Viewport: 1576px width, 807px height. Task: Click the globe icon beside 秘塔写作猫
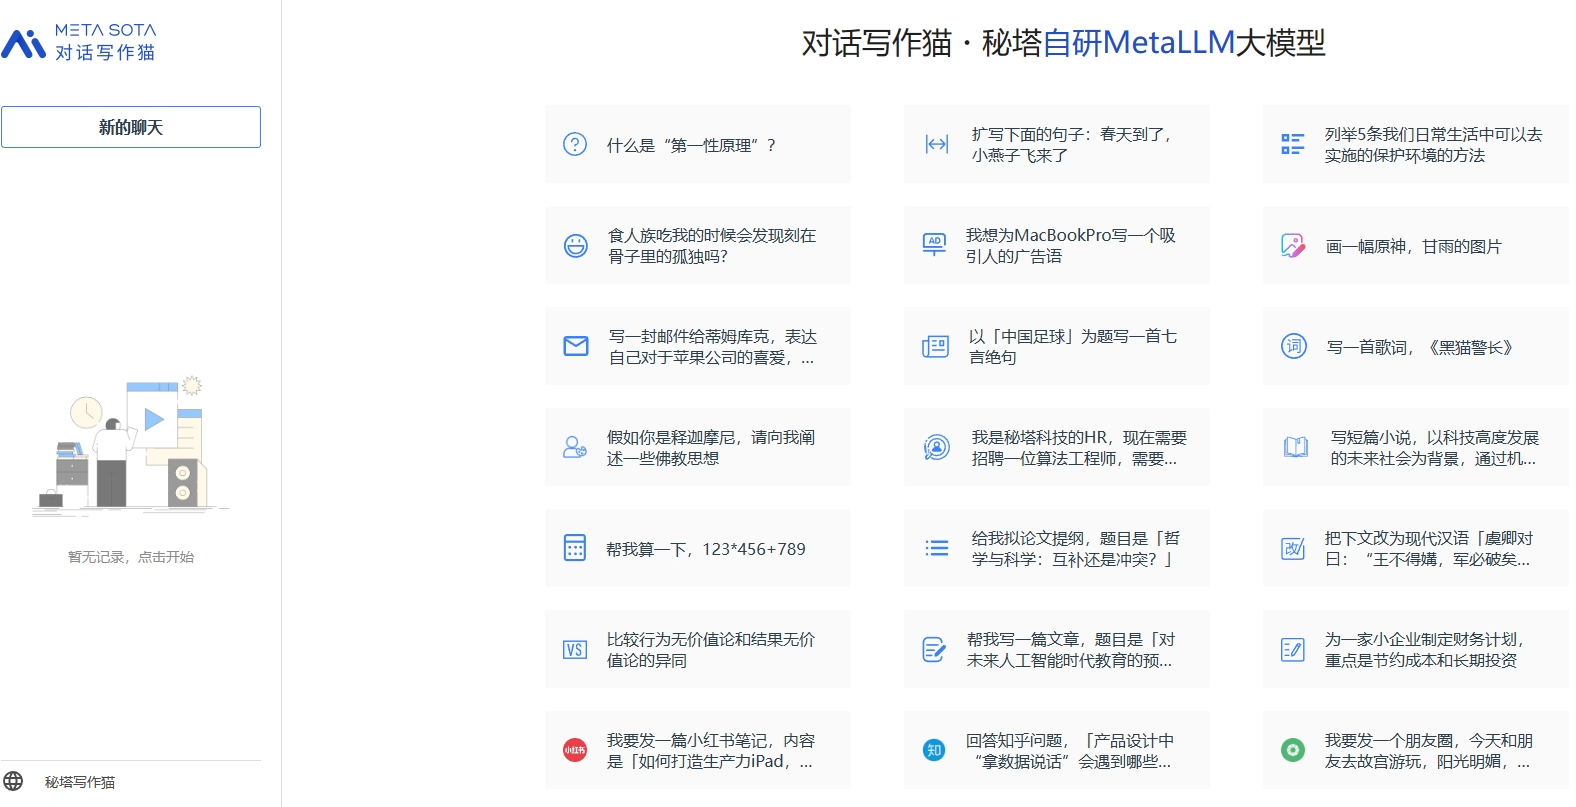[x=13, y=781]
